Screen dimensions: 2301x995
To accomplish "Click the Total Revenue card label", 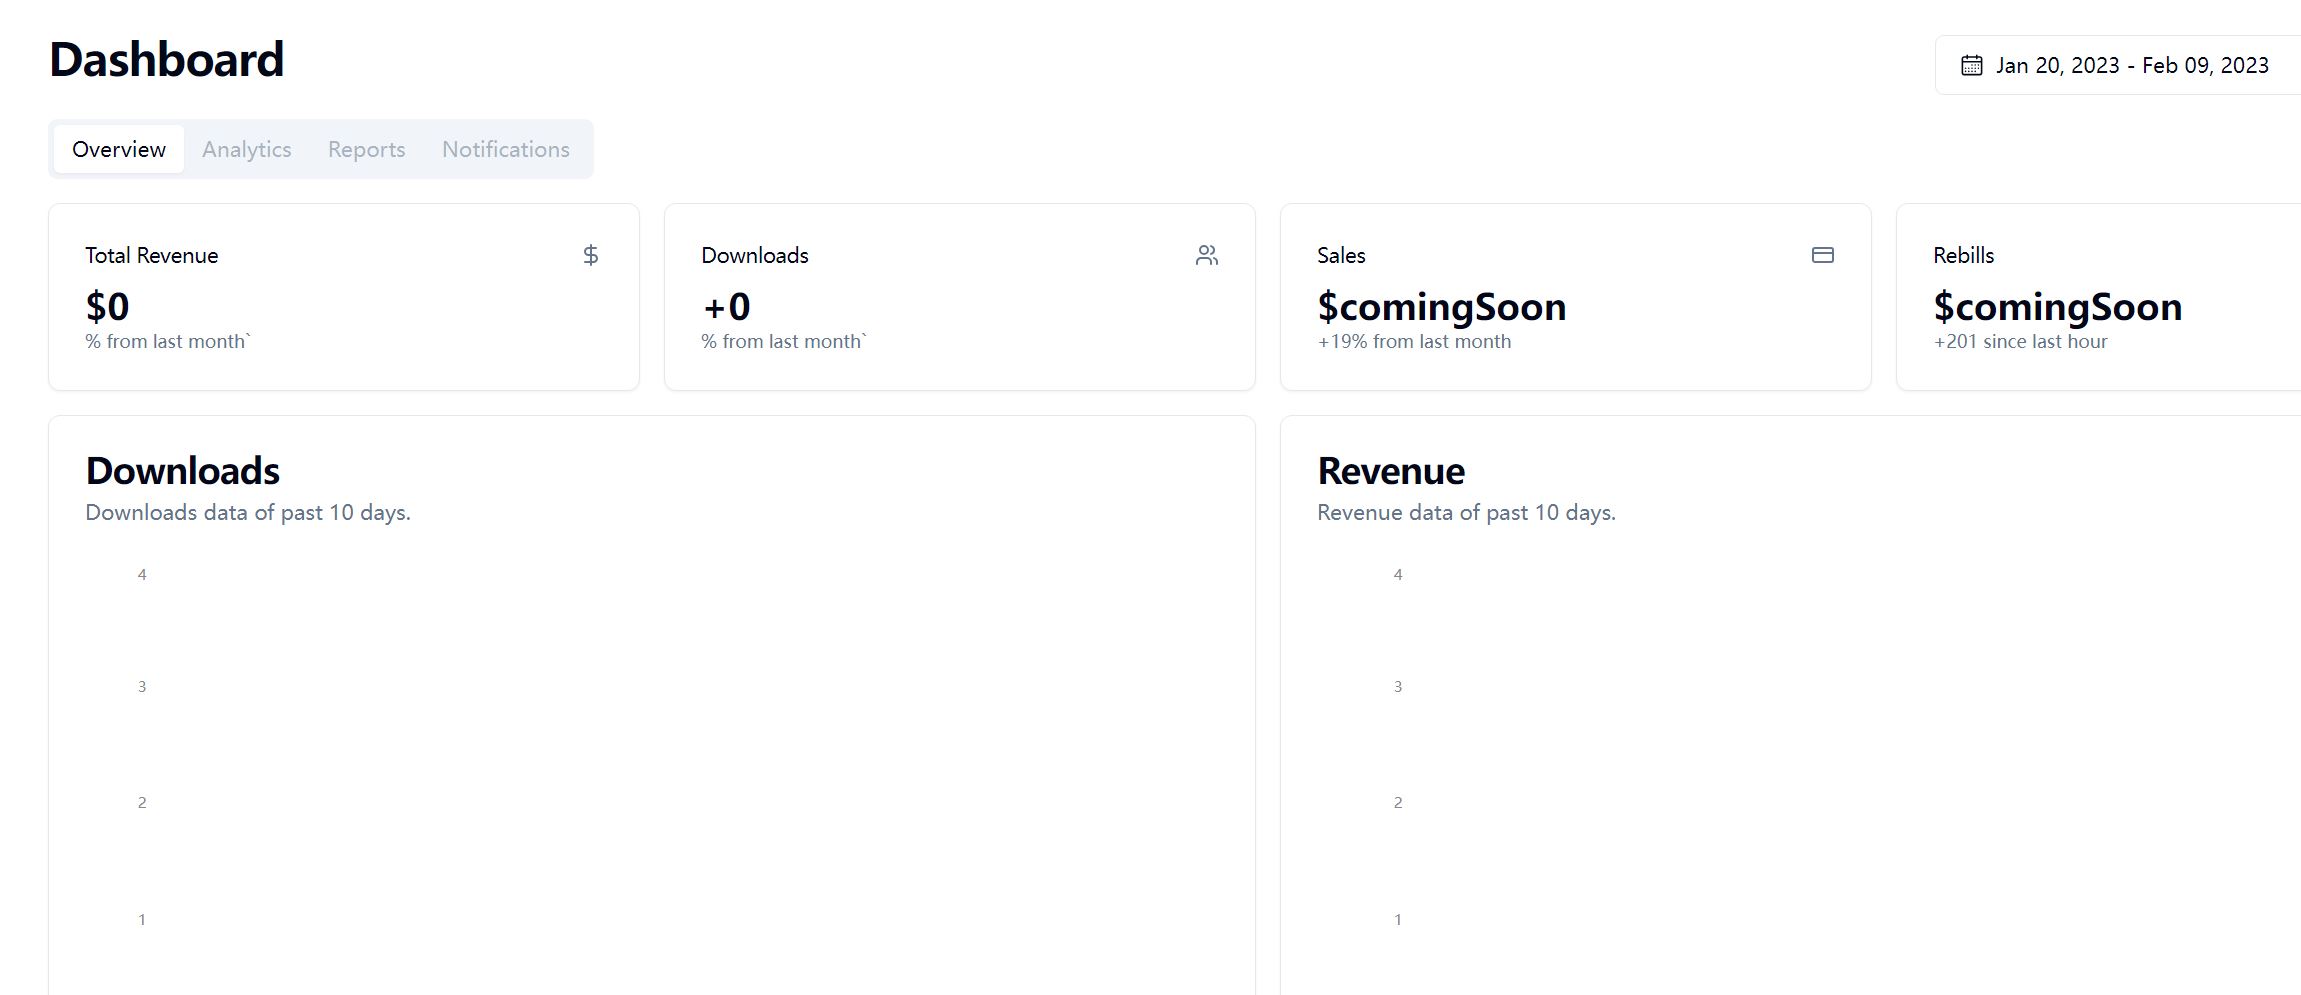I will point(152,255).
